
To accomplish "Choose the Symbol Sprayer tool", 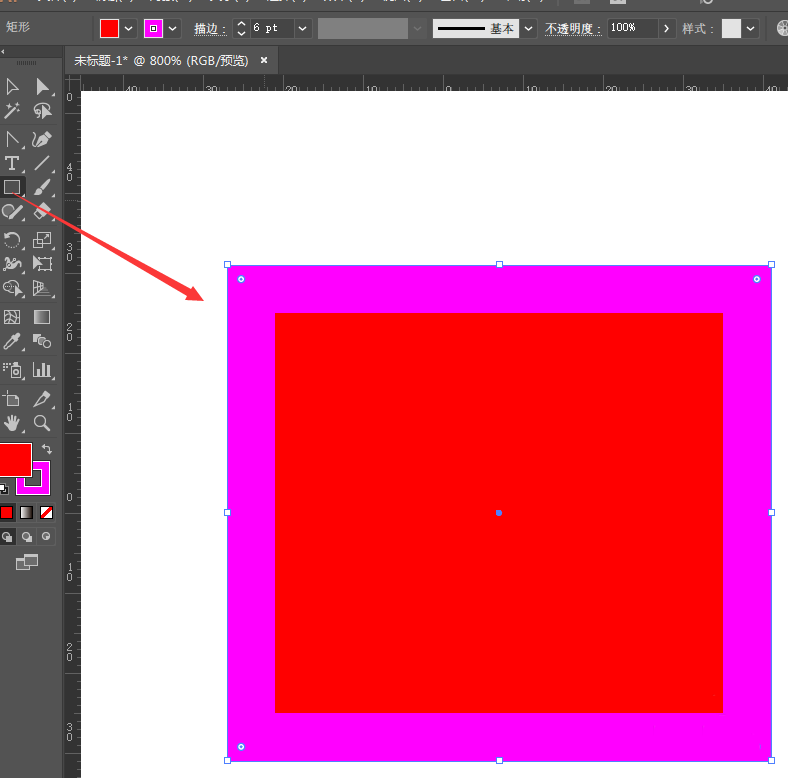I will pyautogui.click(x=12, y=370).
